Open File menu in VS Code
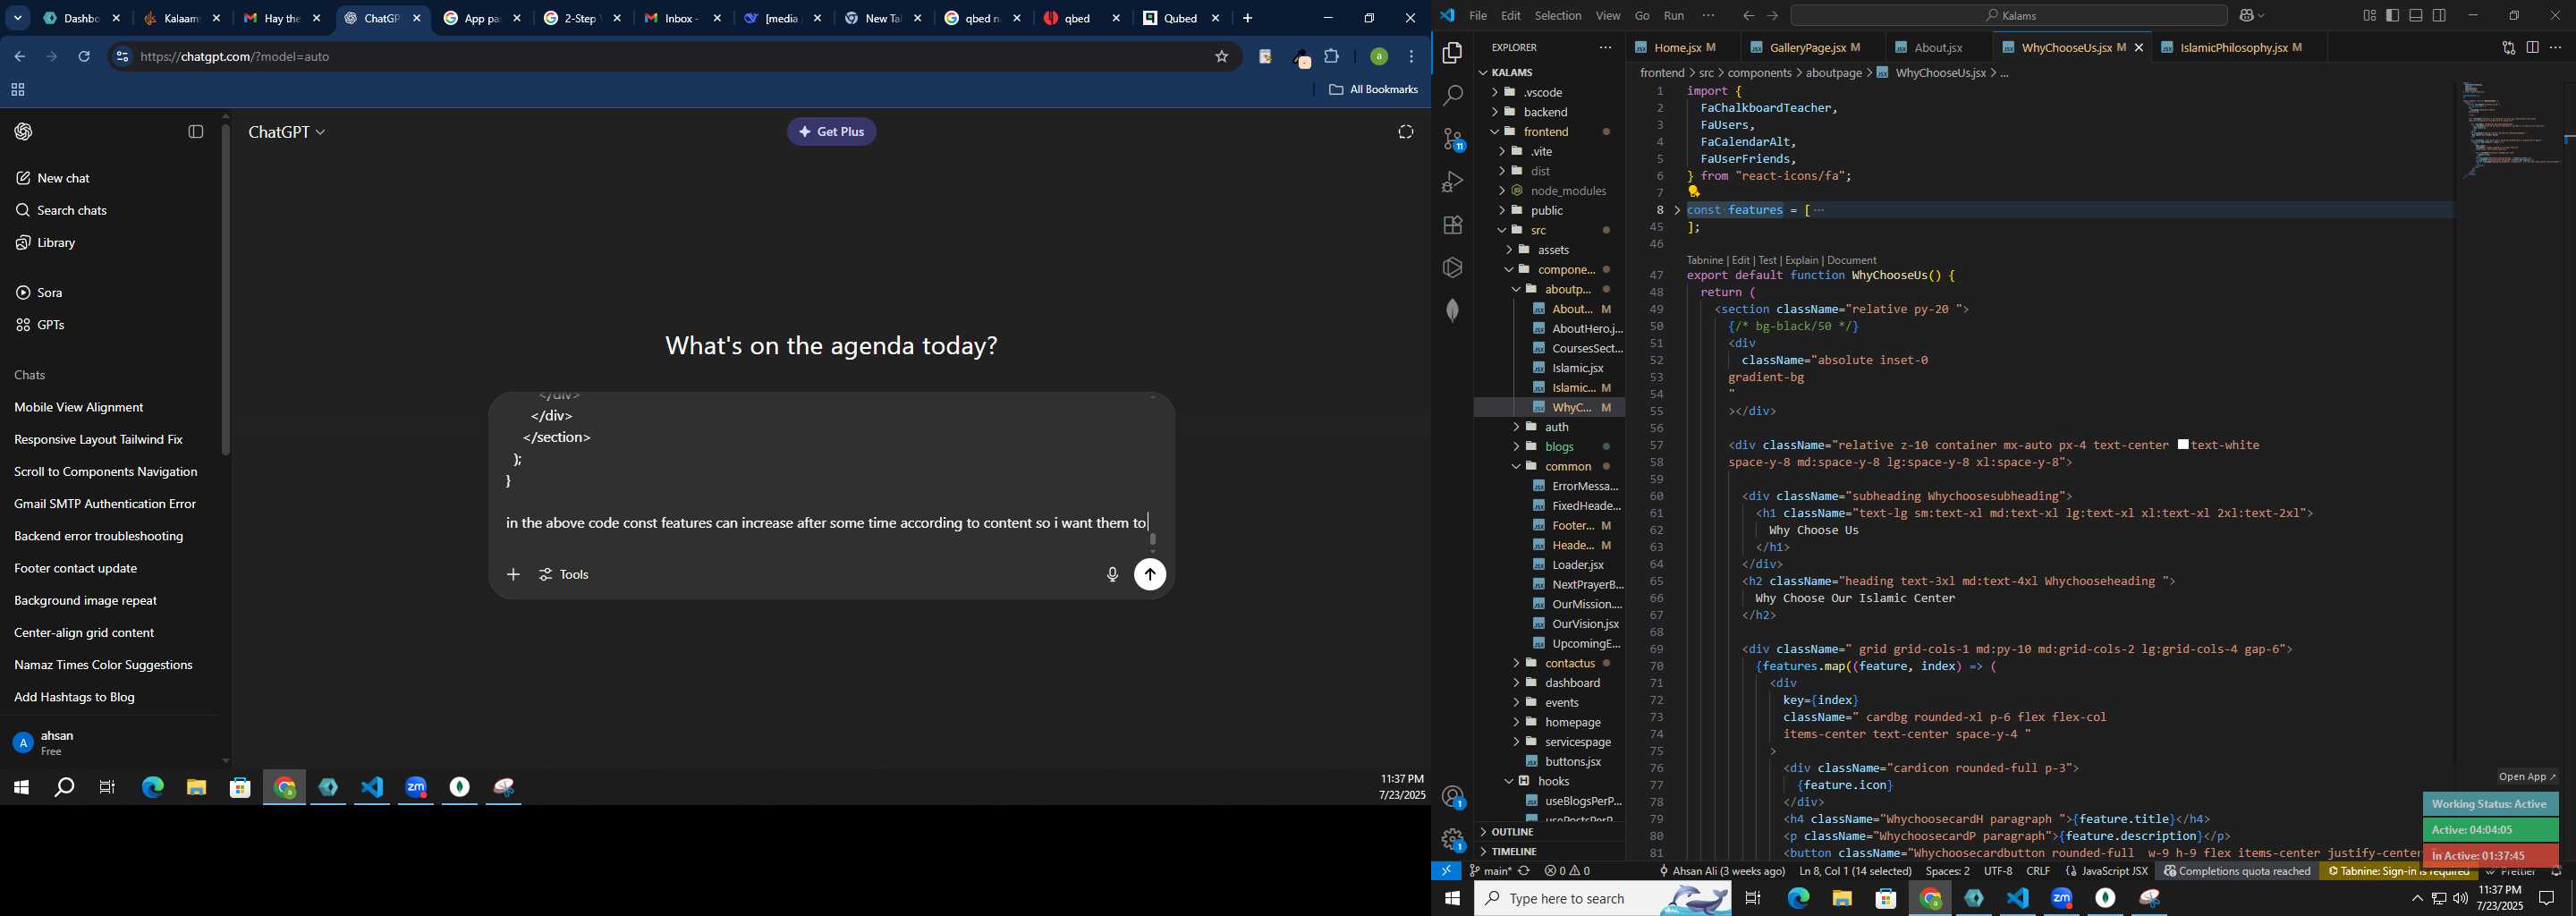The width and height of the screenshot is (2576, 916). tap(1477, 16)
